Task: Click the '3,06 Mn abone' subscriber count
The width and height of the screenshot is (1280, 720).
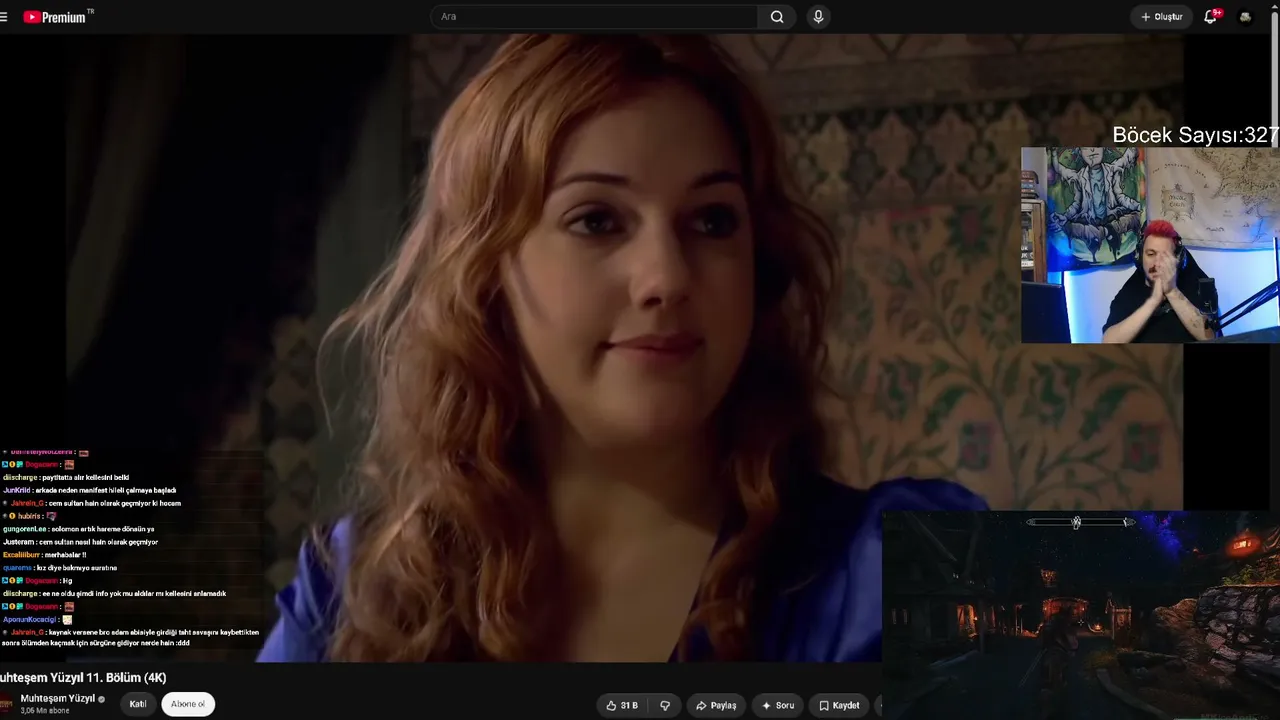Action: (x=45, y=711)
